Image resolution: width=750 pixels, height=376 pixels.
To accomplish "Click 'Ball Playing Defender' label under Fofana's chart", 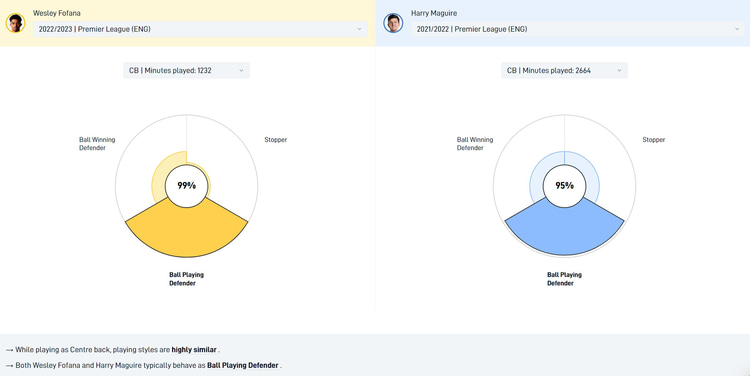I will coord(187,279).
